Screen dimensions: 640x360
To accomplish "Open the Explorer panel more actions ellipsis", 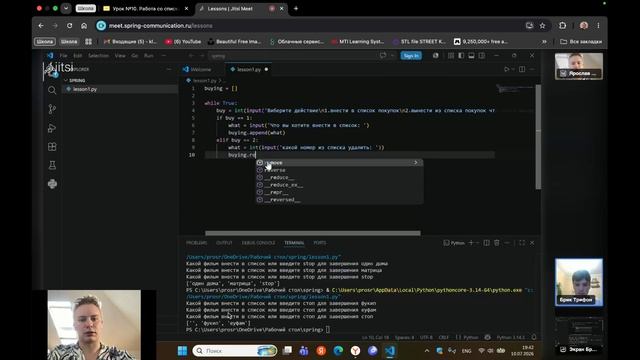I will click(169, 69).
